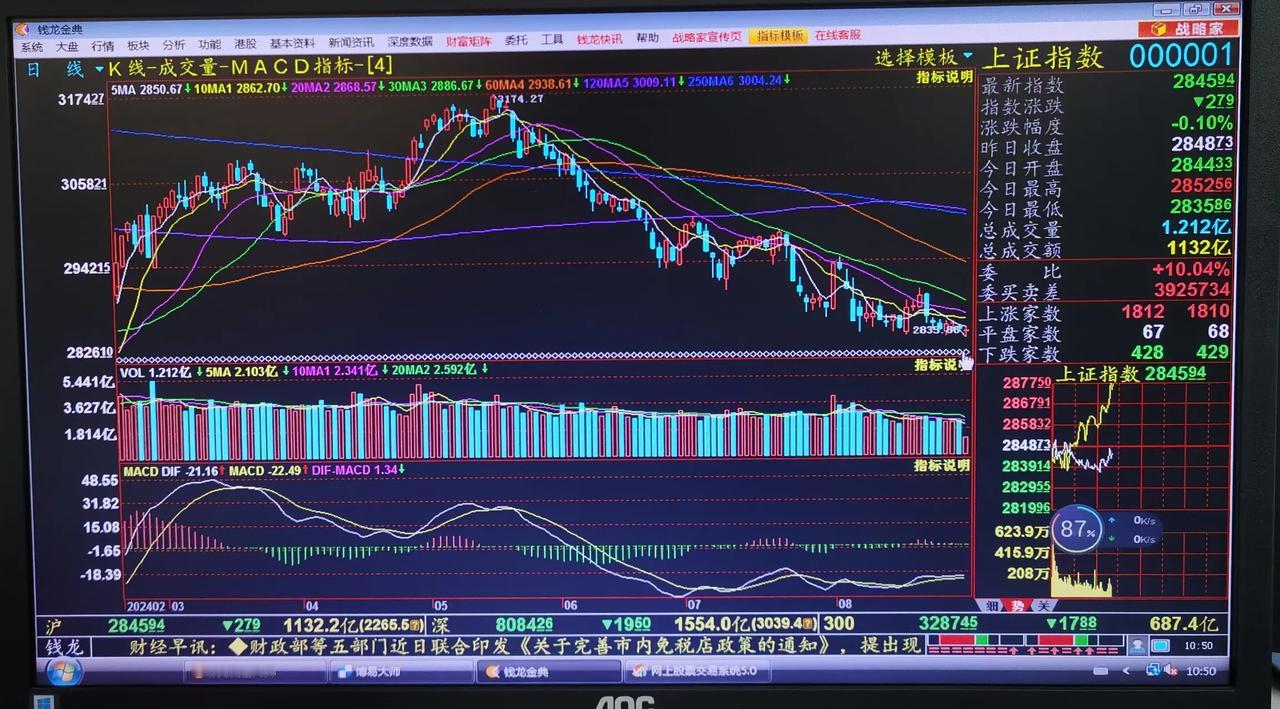
Task: Click the 钱龙金典 title bar icon
Action: click(22, 29)
